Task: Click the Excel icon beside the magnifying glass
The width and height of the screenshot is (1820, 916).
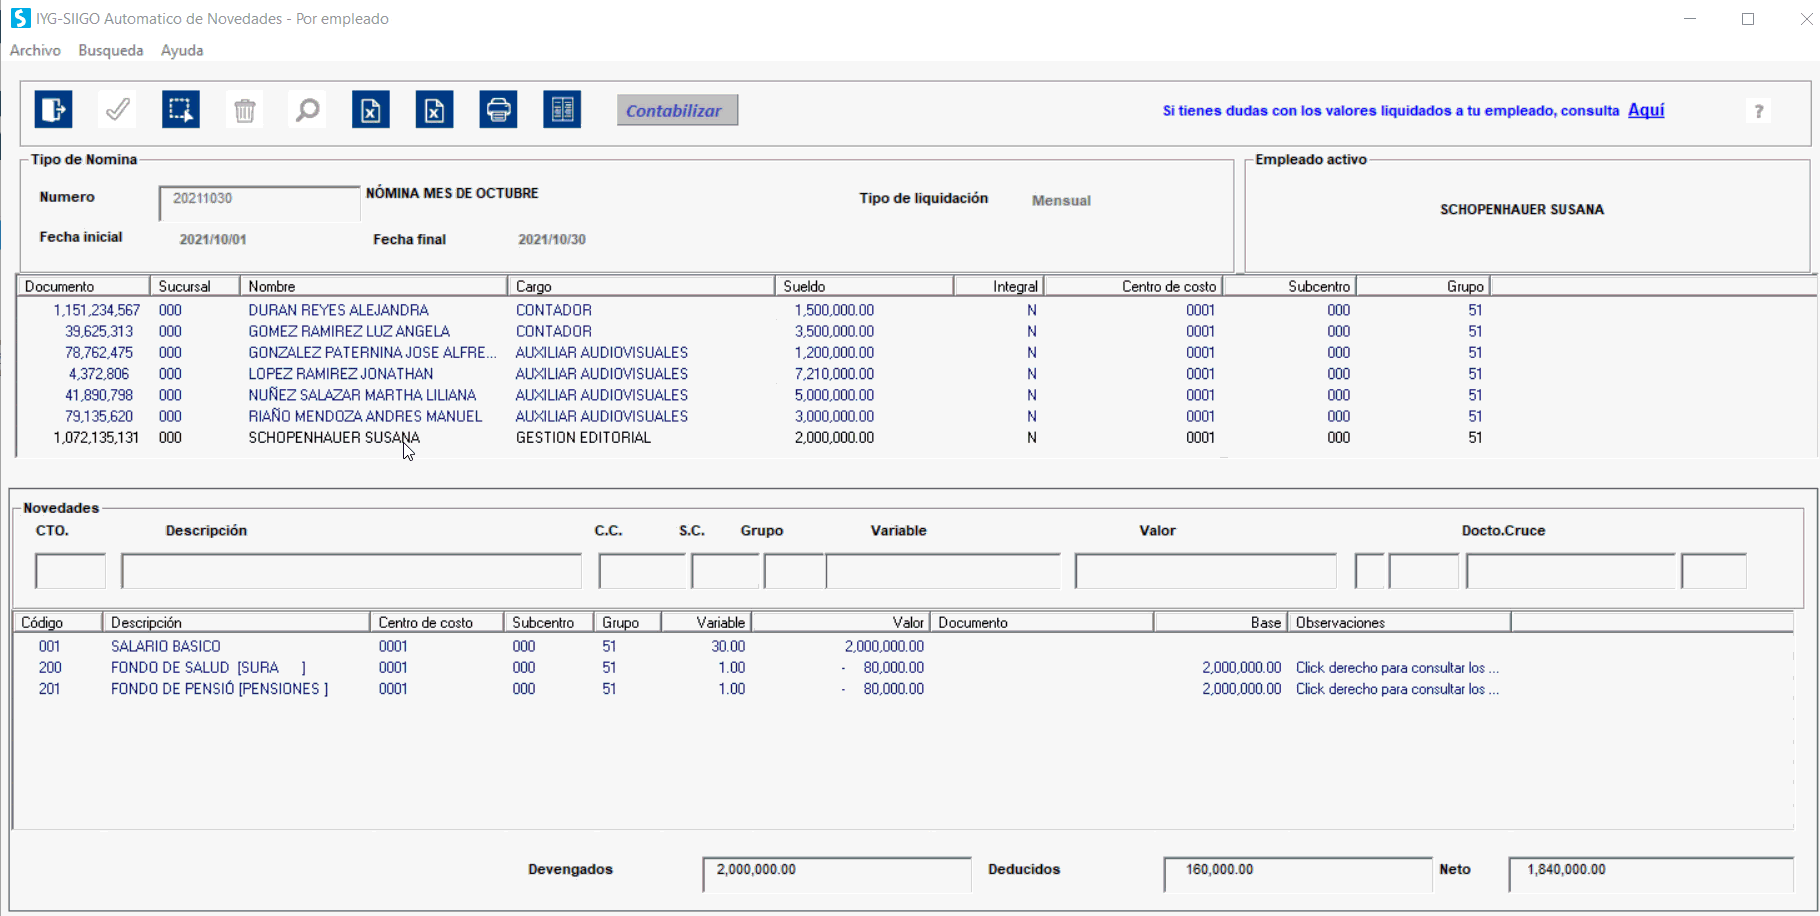Action: pyautogui.click(x=371, y=110)
